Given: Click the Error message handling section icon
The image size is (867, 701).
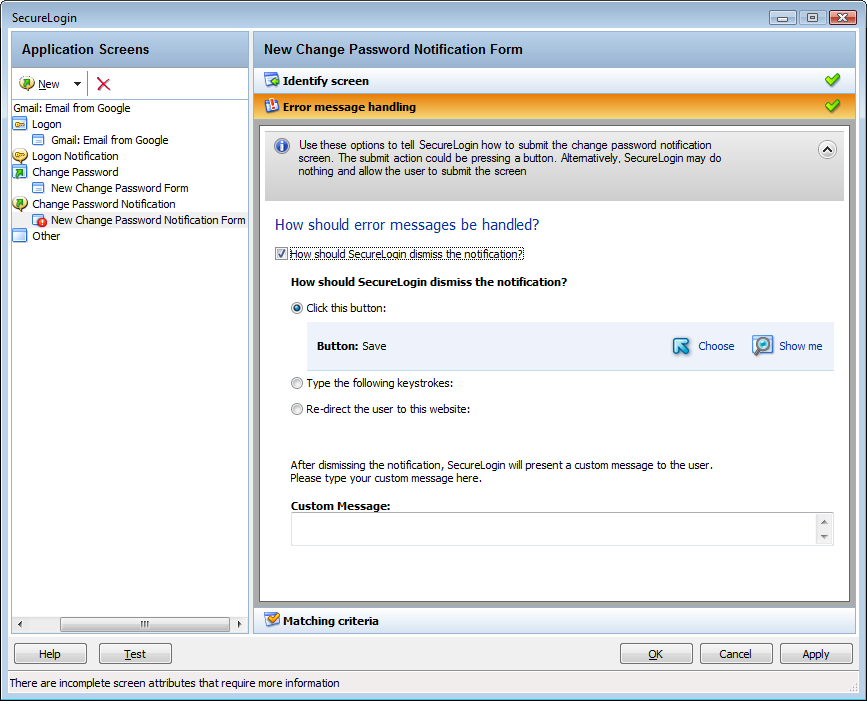Looking at the screenshot, I should point(271,106).
